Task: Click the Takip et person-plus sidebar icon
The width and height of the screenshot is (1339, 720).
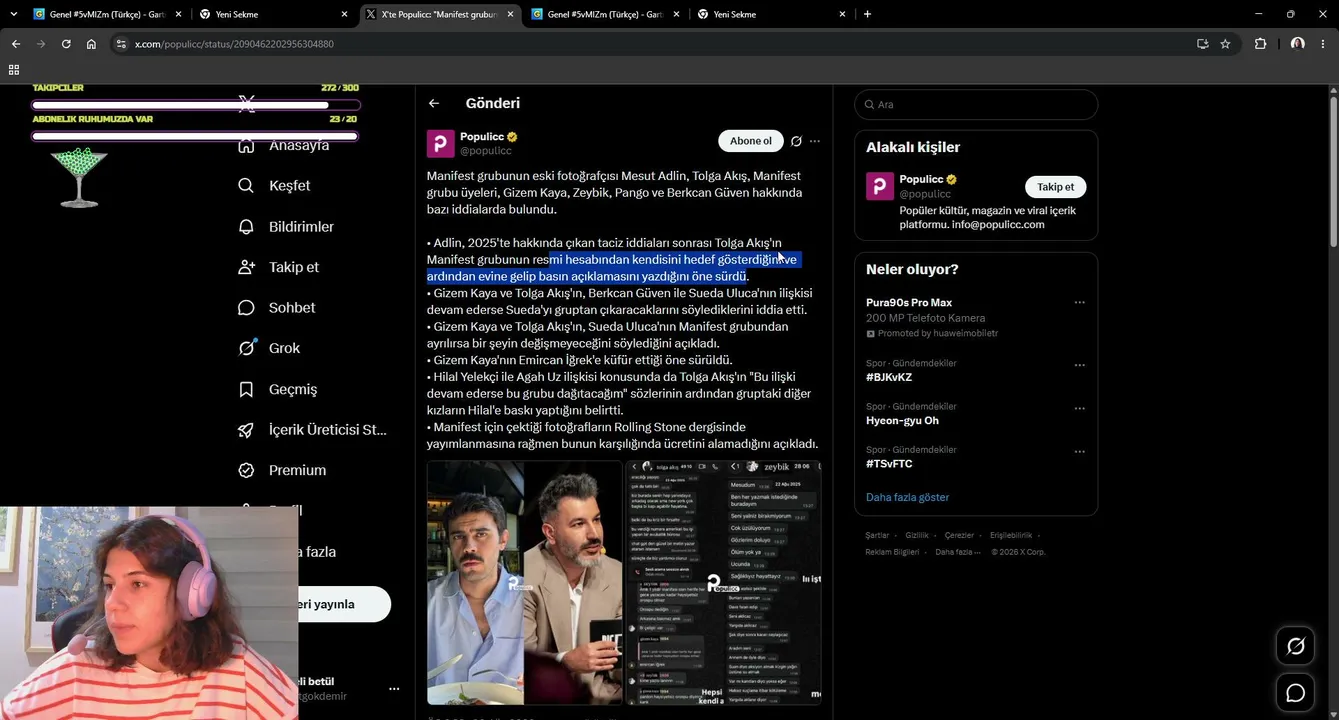Action: pyautogui.click(x=246, y=267)
